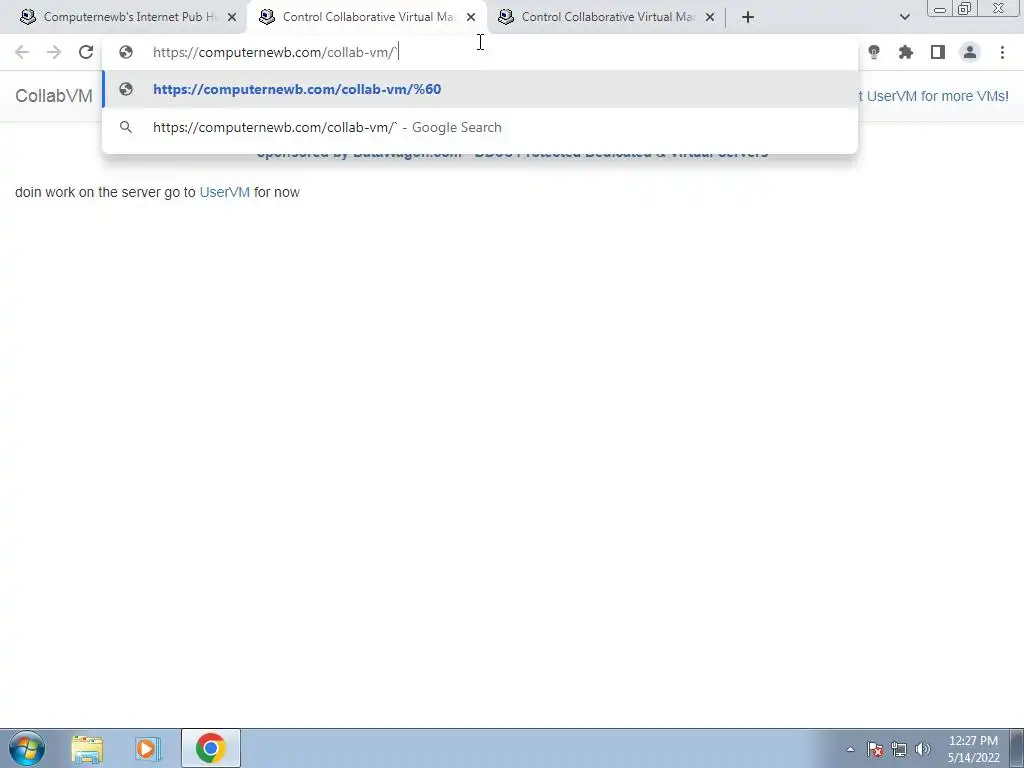Select the collab-vm/%60 URL suggestion
This screenshot has width=1024, height=768.
coord(480,89)
